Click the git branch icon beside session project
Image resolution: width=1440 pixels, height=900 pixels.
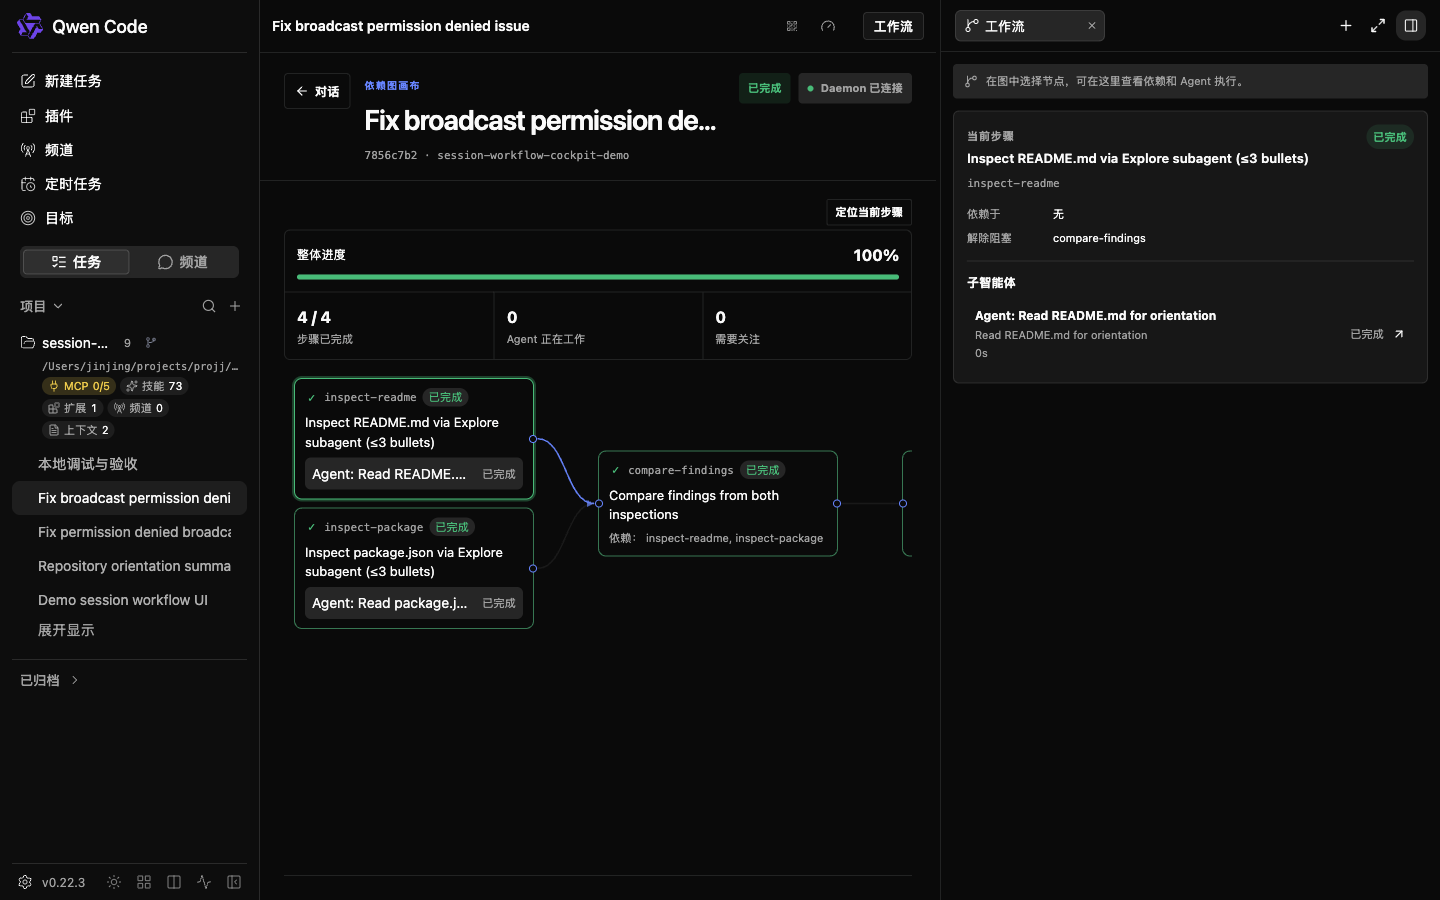[x=151, y=343]
